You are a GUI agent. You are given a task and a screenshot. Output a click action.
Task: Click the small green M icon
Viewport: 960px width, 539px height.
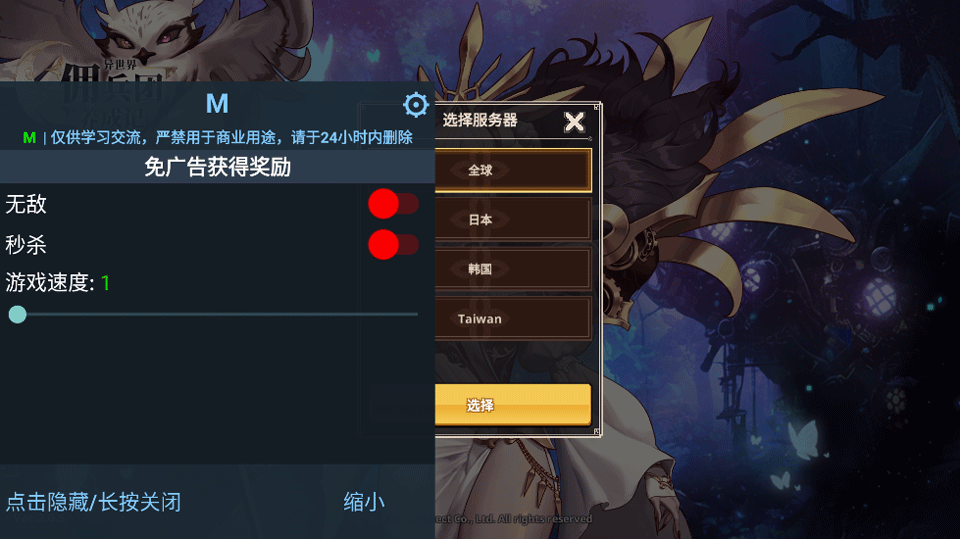pyautogui.click(x=29, y=138)
